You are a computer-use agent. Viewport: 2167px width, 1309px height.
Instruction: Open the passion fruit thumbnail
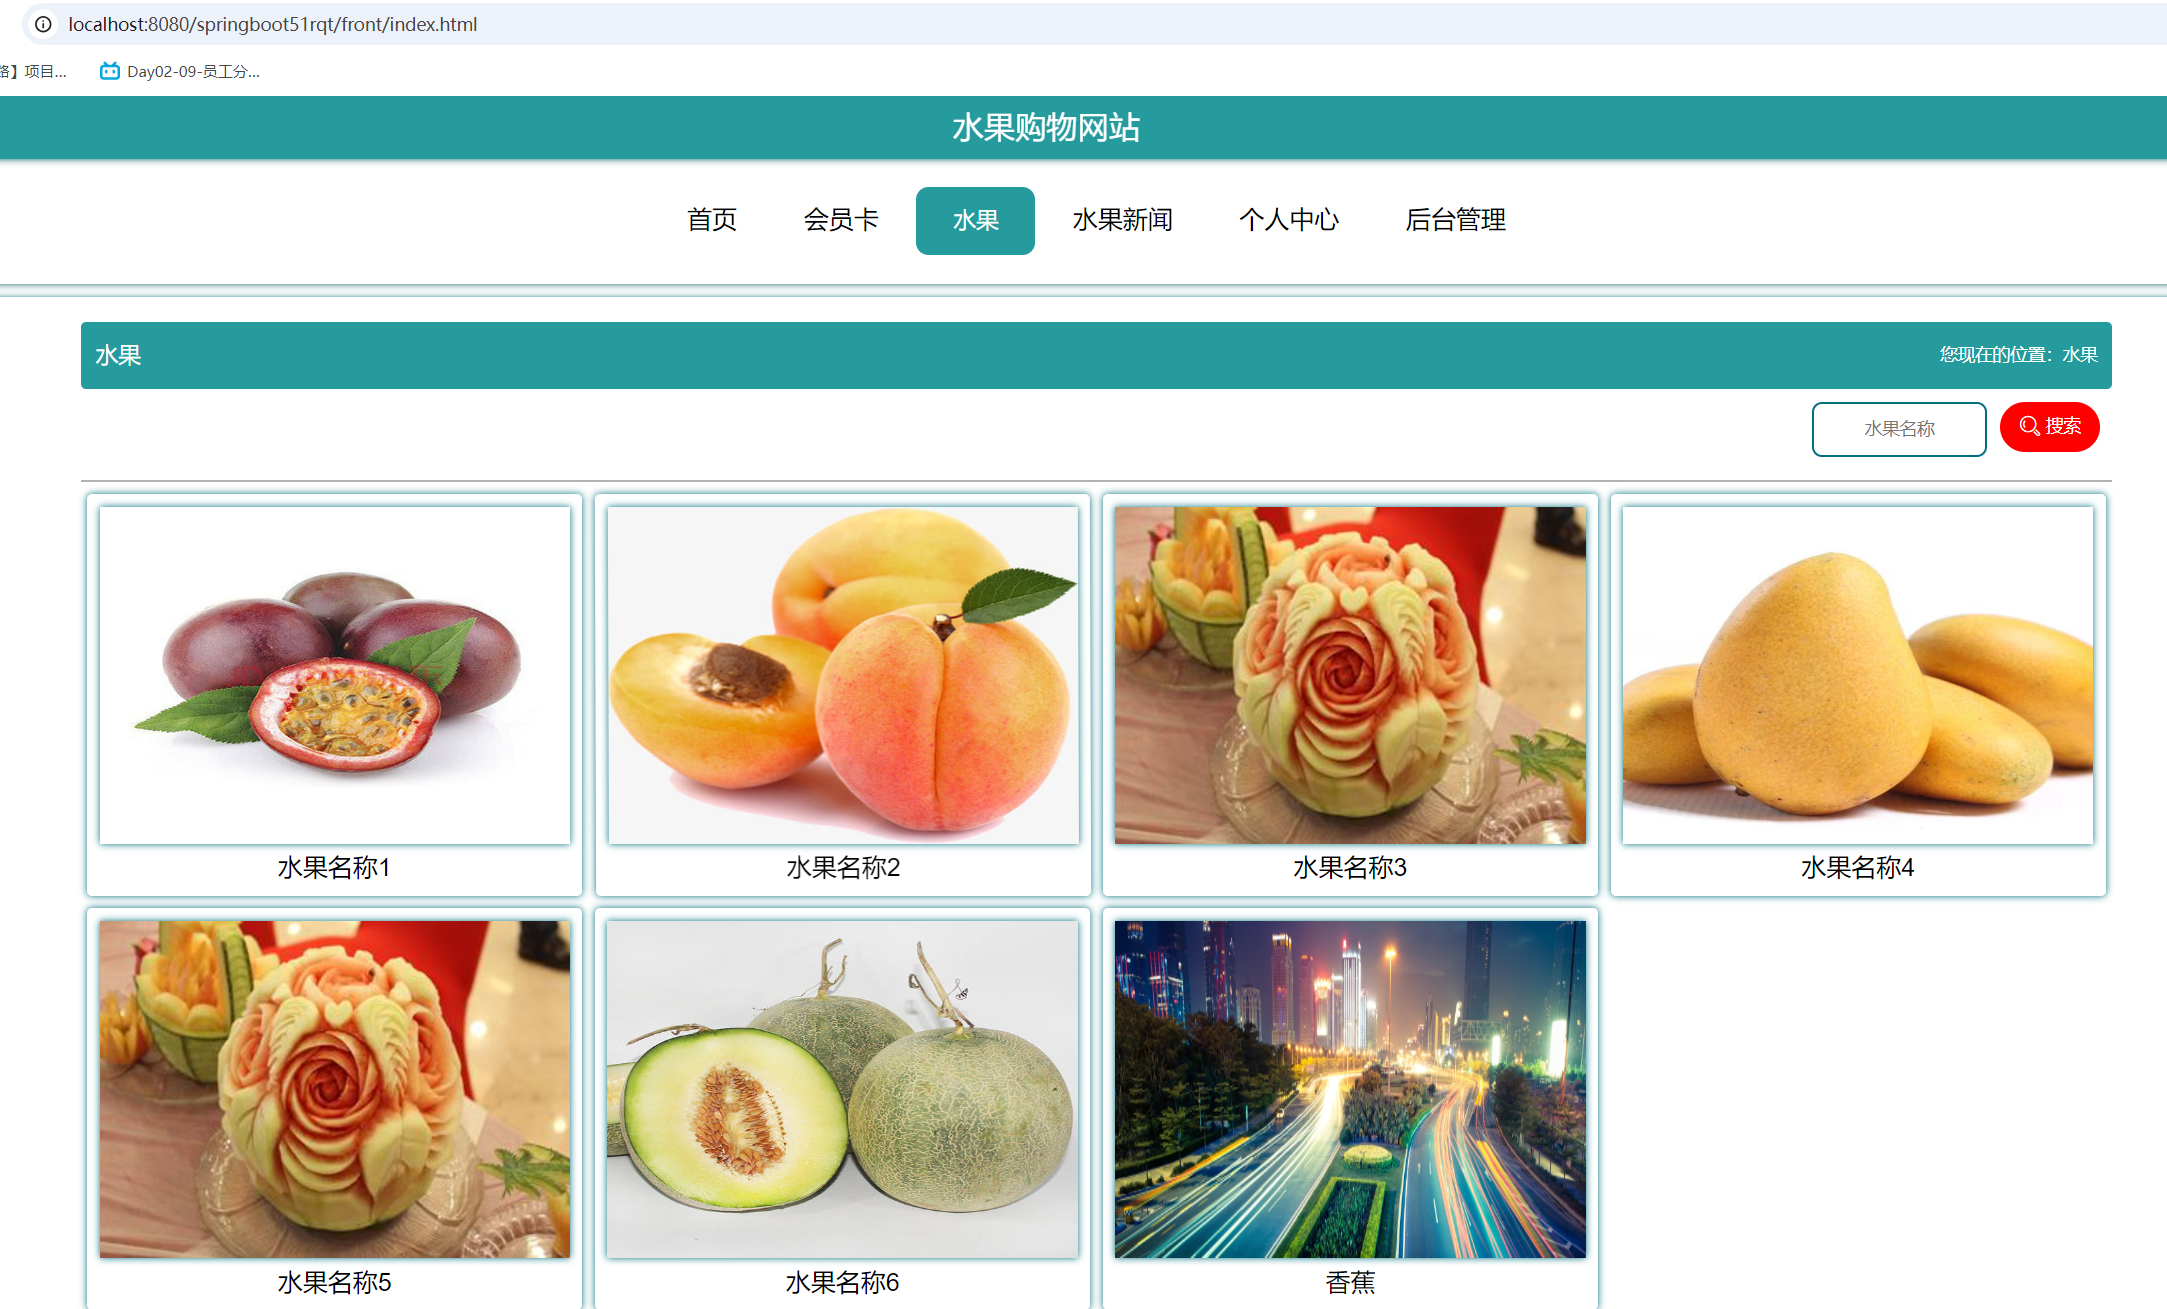(335, 675)
